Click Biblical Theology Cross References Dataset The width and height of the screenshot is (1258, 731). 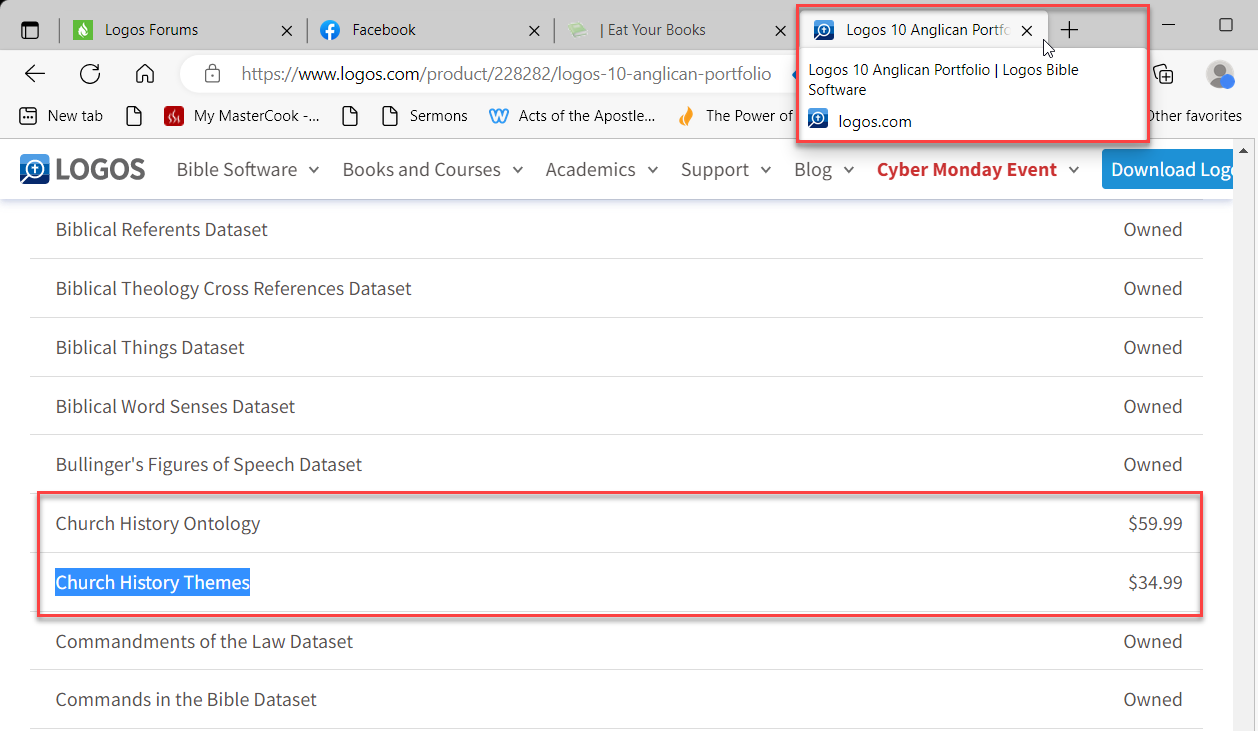click(x=233, y=288)
